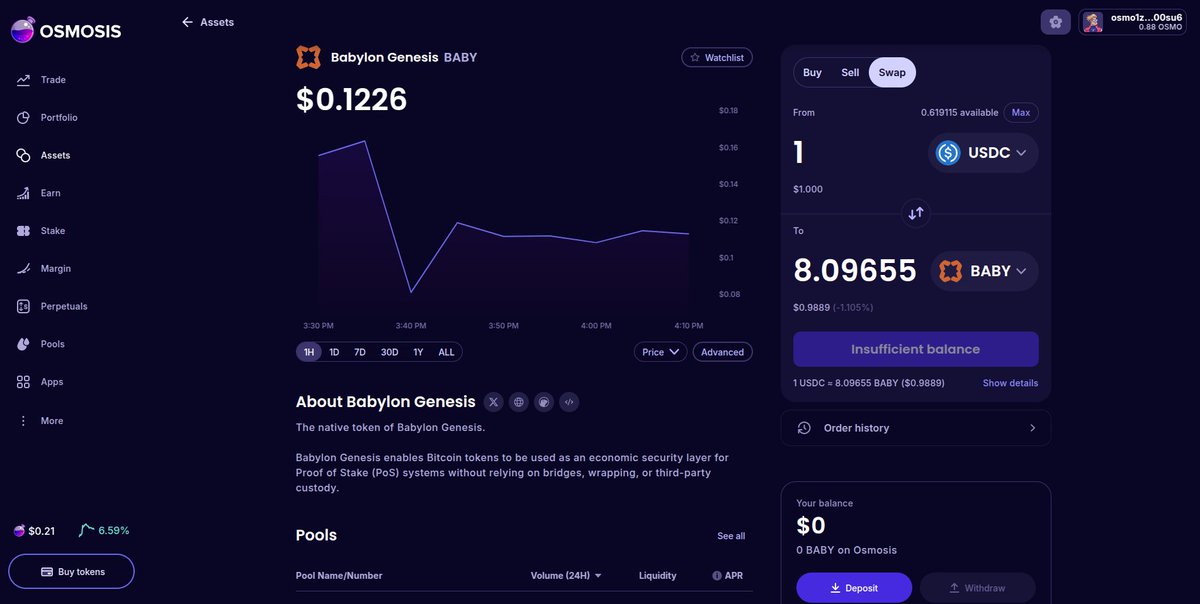Click the OSMO price token icon

19,531
